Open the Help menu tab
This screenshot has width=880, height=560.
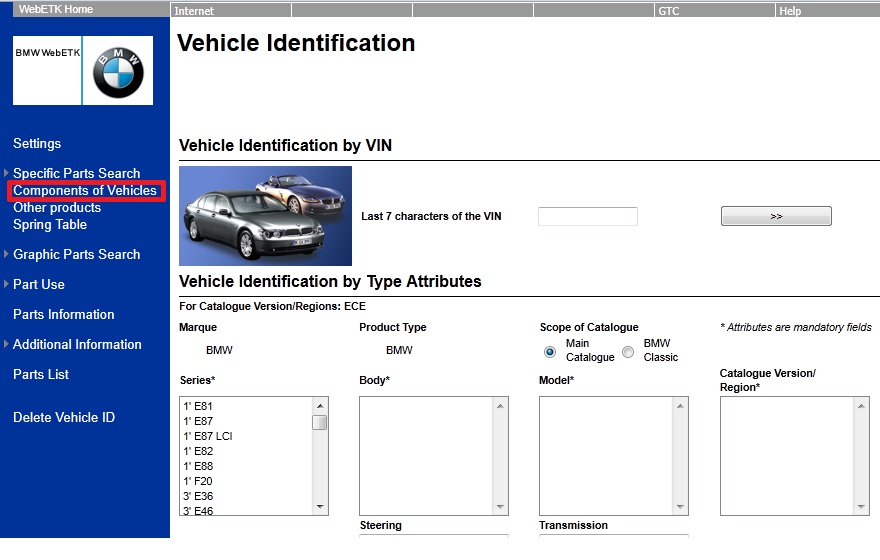tap(828, 10)
